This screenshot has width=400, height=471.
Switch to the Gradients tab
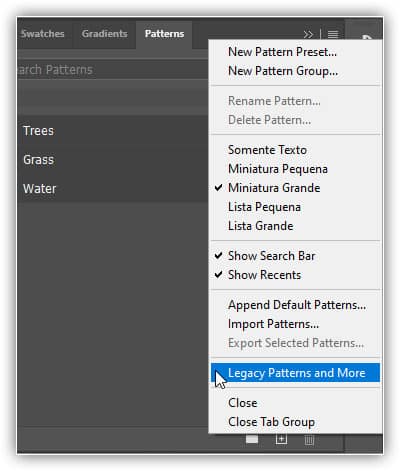[104, 34]
